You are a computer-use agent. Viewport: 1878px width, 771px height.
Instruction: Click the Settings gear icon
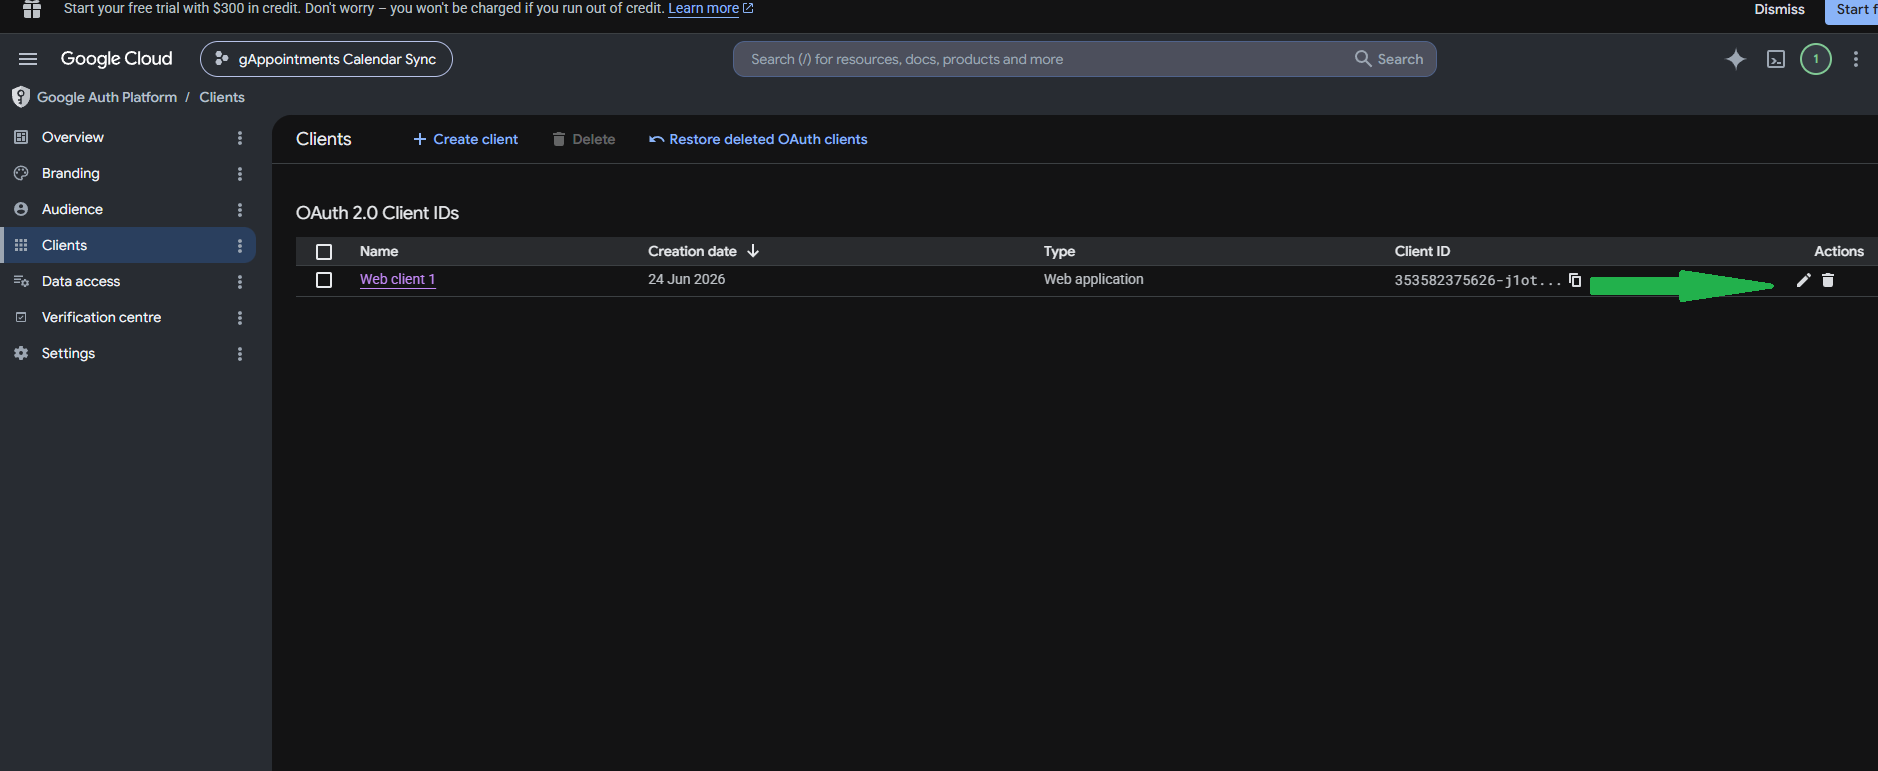(21, 353)
